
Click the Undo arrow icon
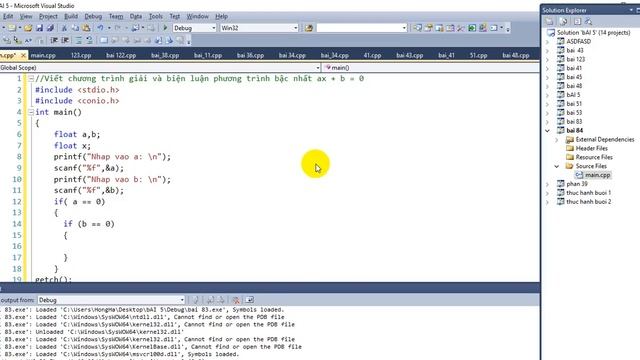click(100, 28)
